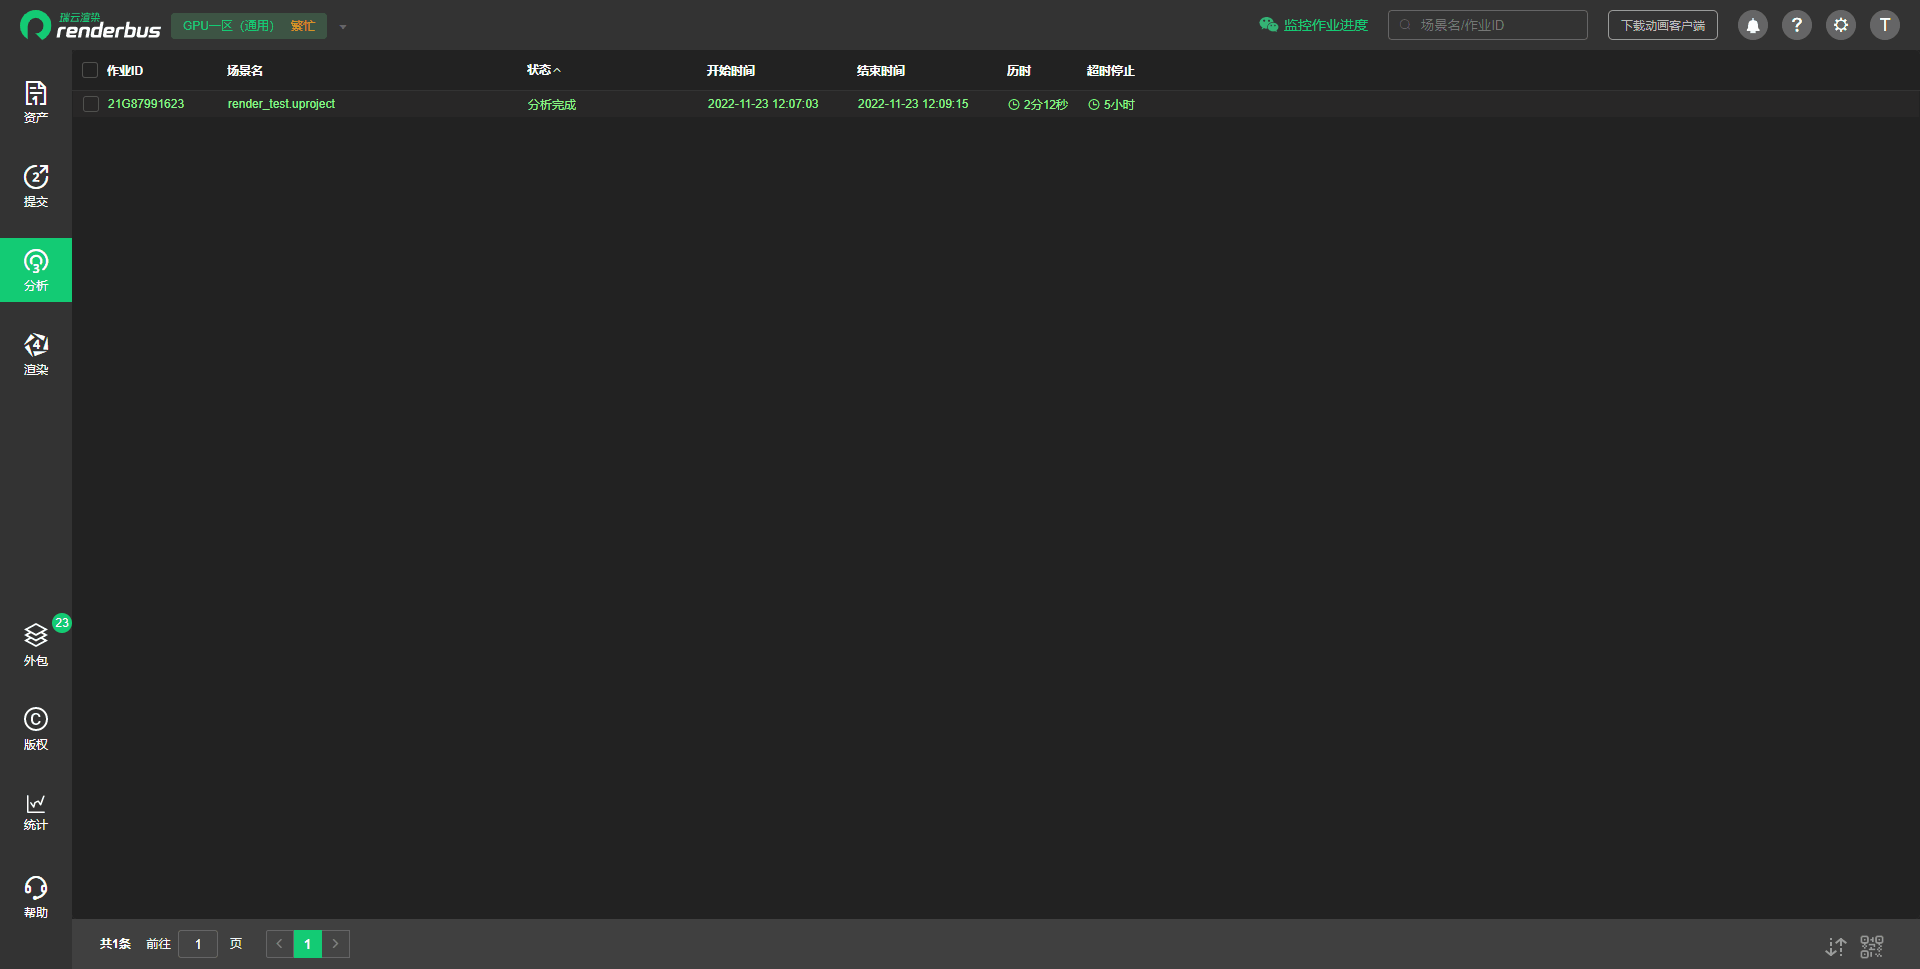Click the next page arrow
The height and width of the screenshot is (969, 1920).
(x=336, y=944)
